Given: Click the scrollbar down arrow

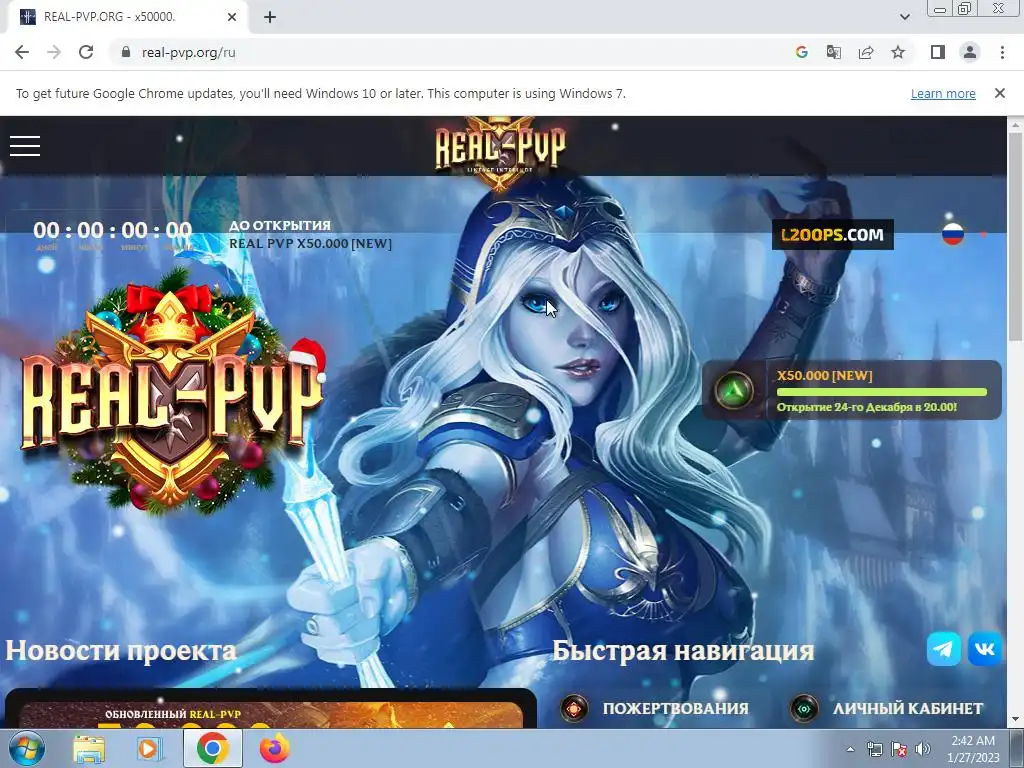Looking at the screenshot, I should click(x=1016, y=720).
